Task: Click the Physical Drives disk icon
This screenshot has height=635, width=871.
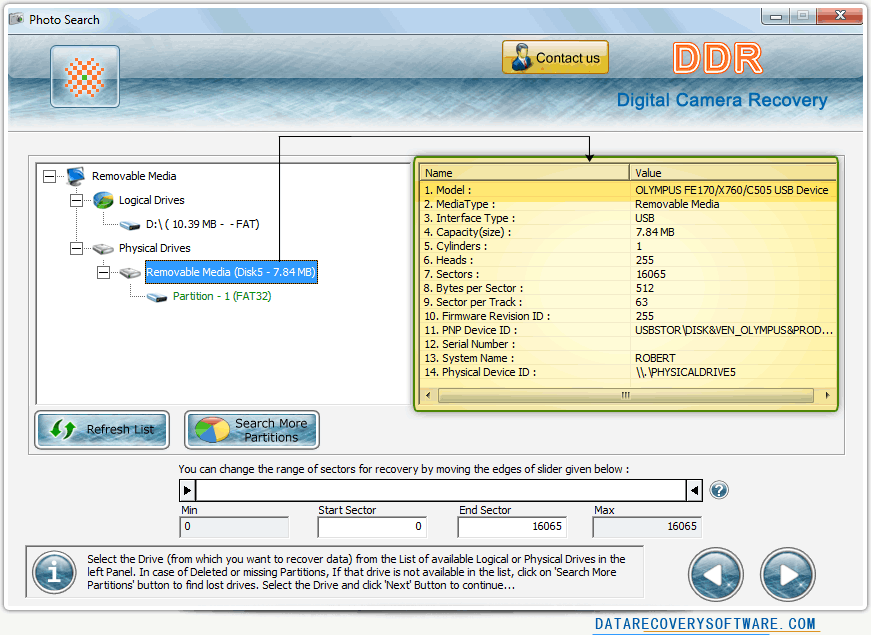Action: click(103, 249)
